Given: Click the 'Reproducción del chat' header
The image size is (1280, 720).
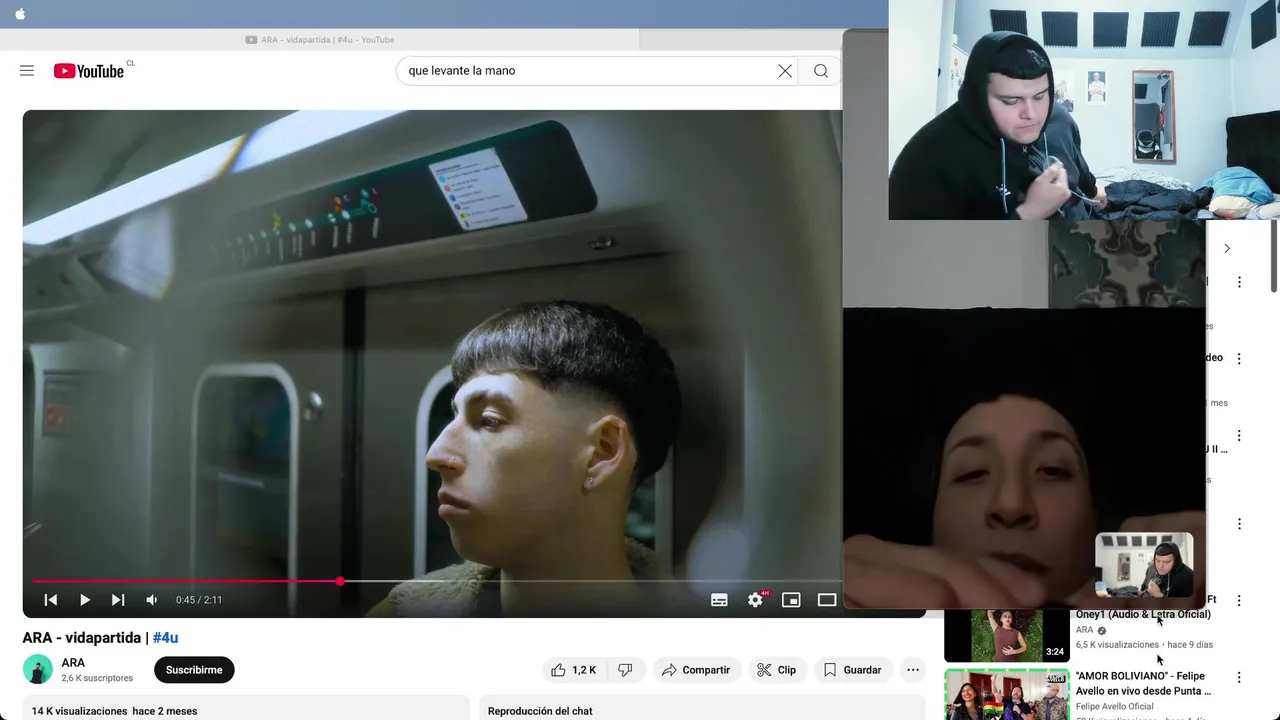Looking at the screenshot, I should pyautogui.click(x=540, y=711).
